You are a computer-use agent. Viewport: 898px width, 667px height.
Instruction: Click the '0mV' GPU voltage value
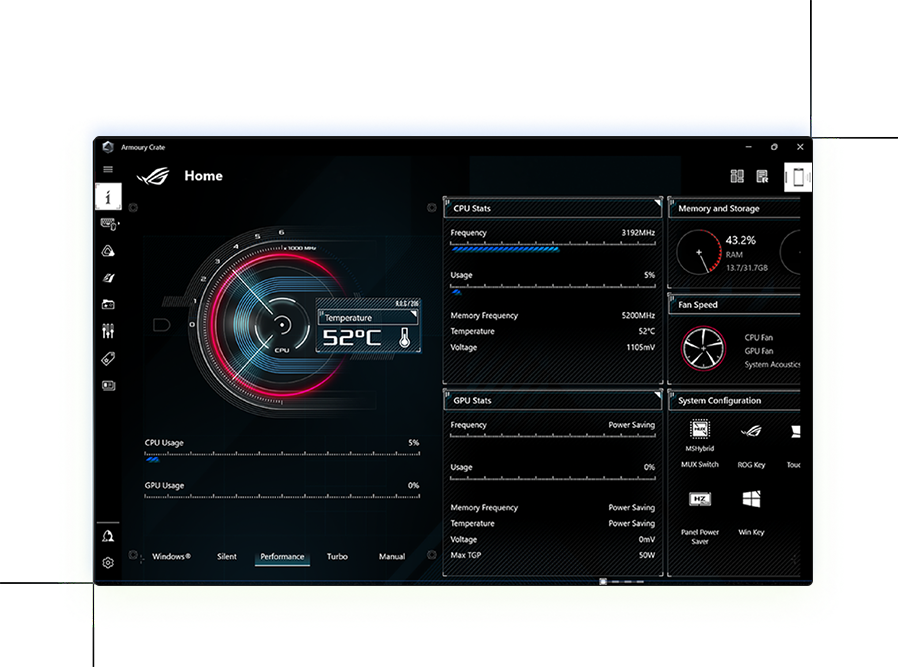point(647,539)
